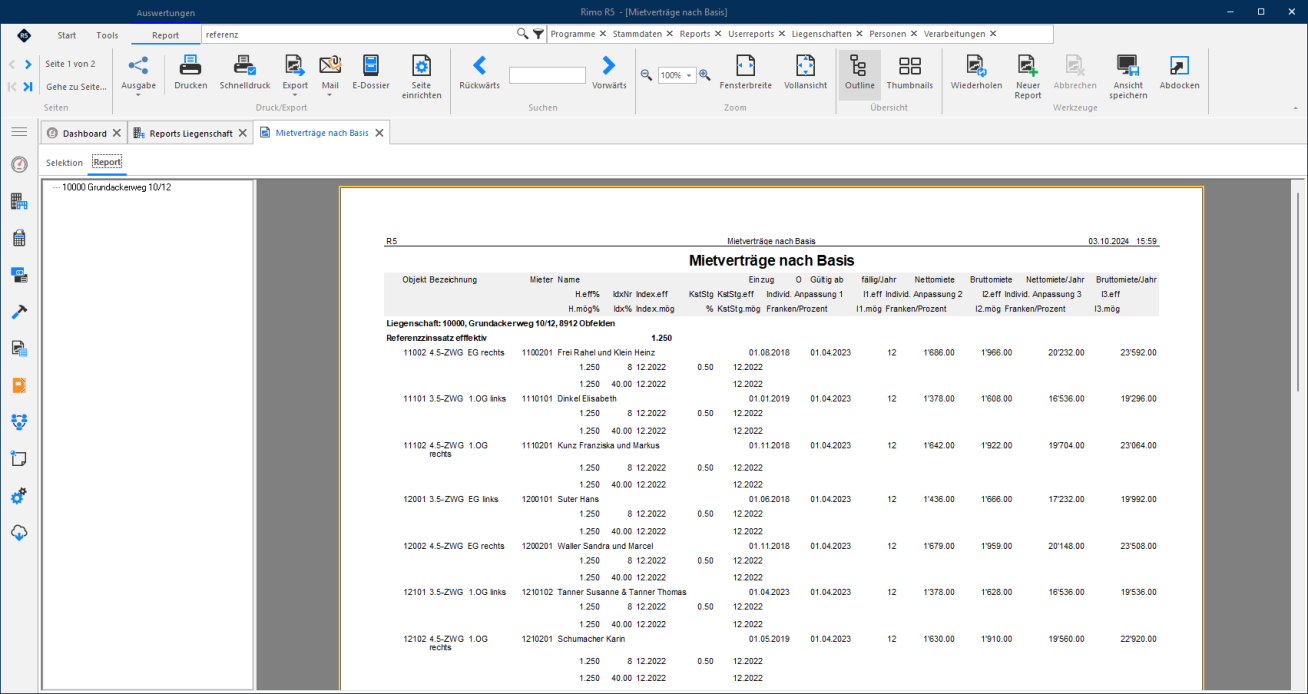Collapse the ribbon with the small arrow
The width and height of the screenshot is (1308, 694).
[1296, 107]
